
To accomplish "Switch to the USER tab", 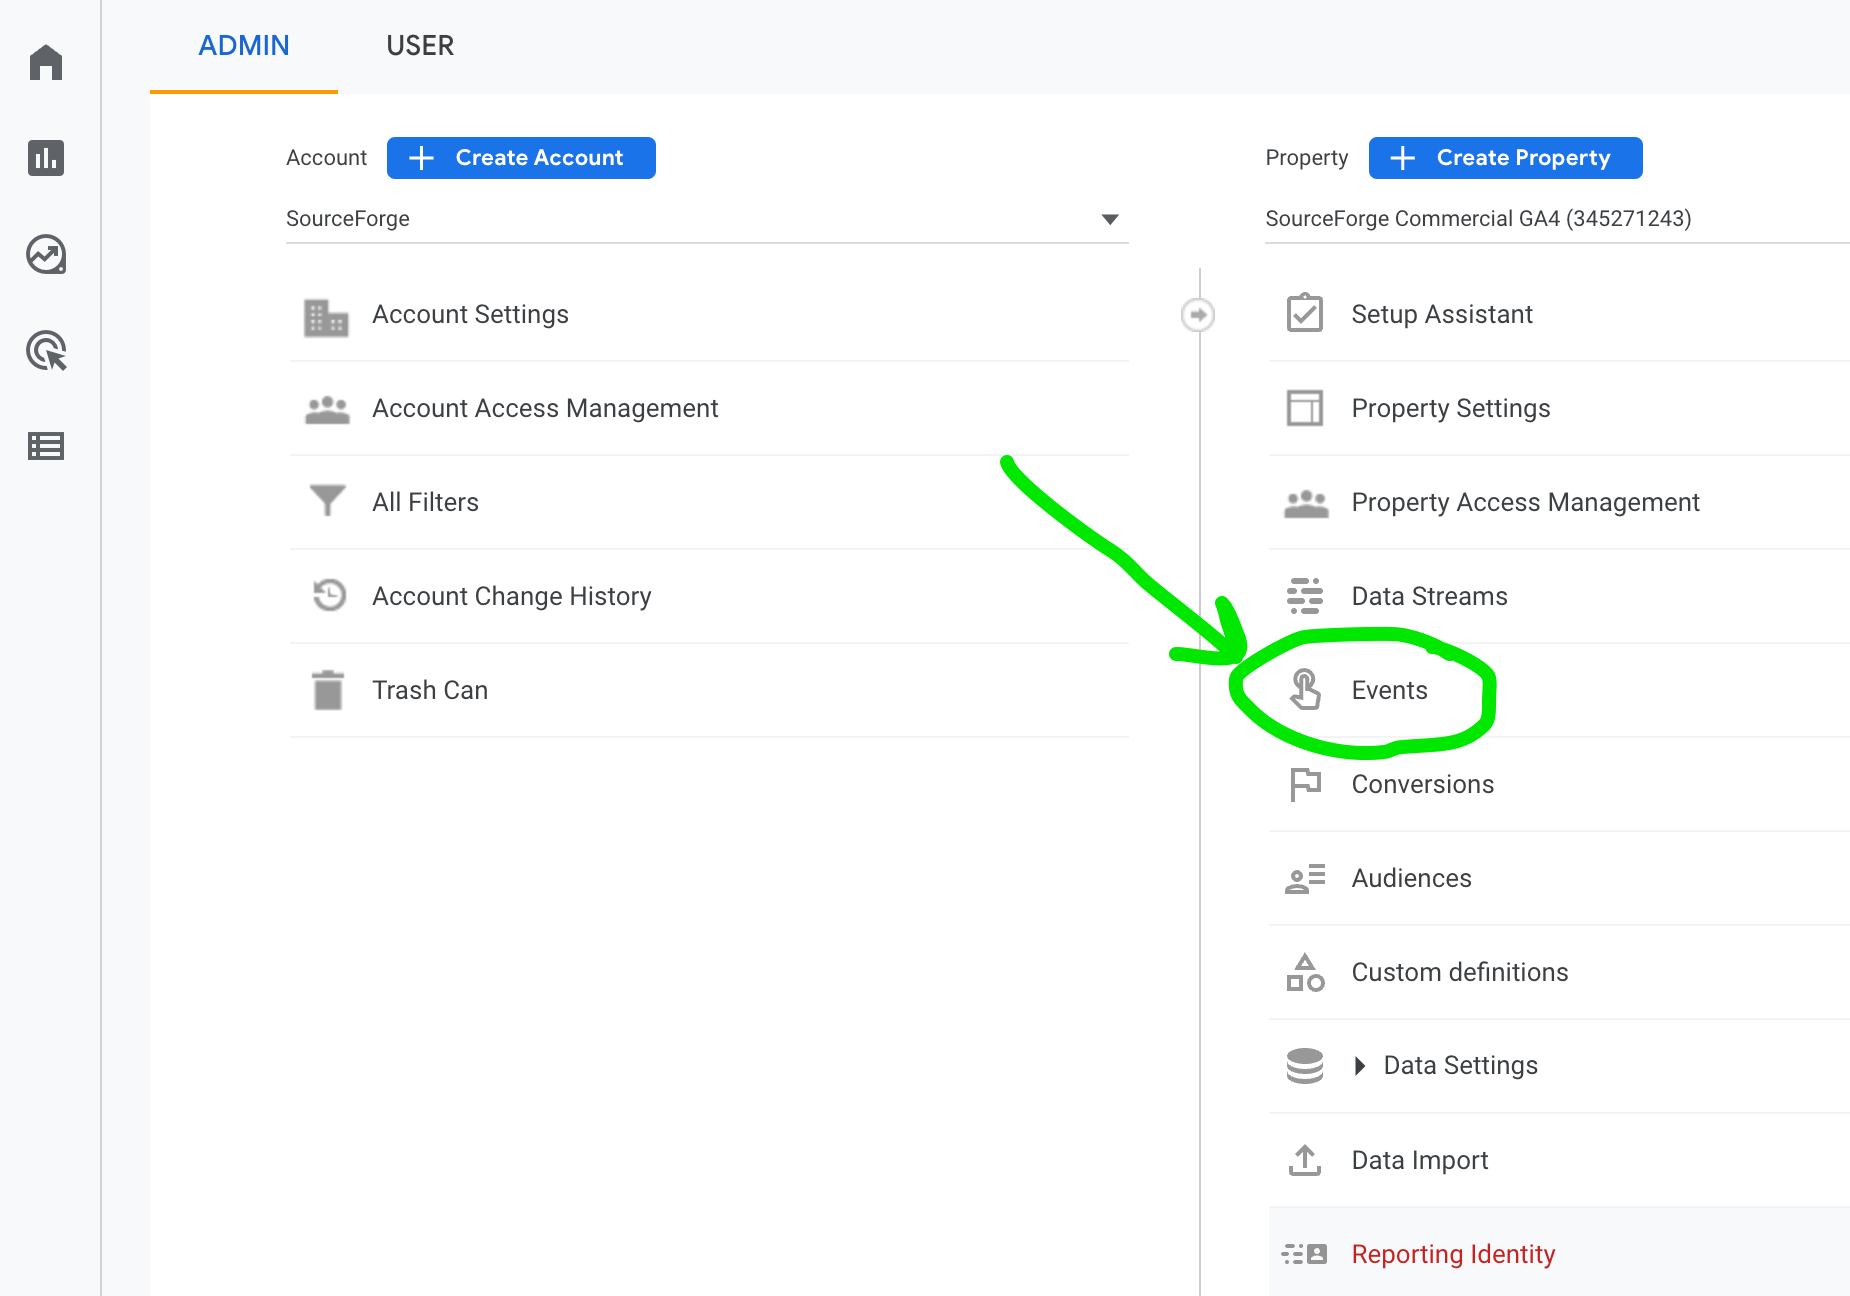I will [x=420, y=45].
